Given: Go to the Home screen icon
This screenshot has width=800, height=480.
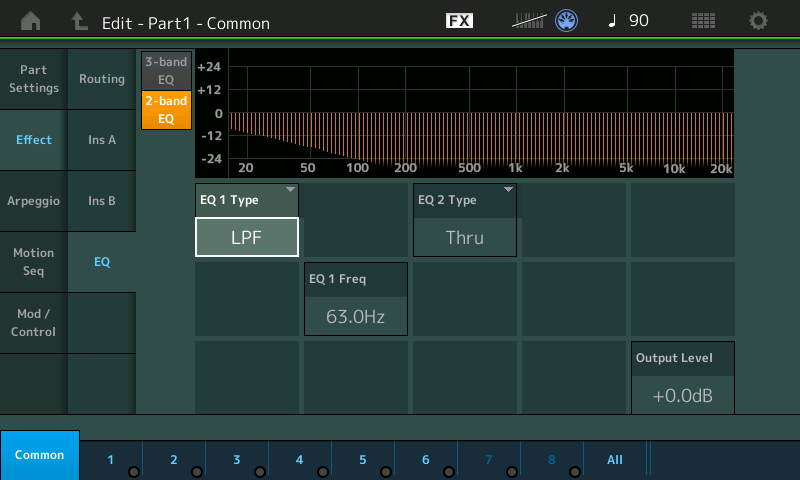Looking at the screenshot, I should (x=31, y=21).
